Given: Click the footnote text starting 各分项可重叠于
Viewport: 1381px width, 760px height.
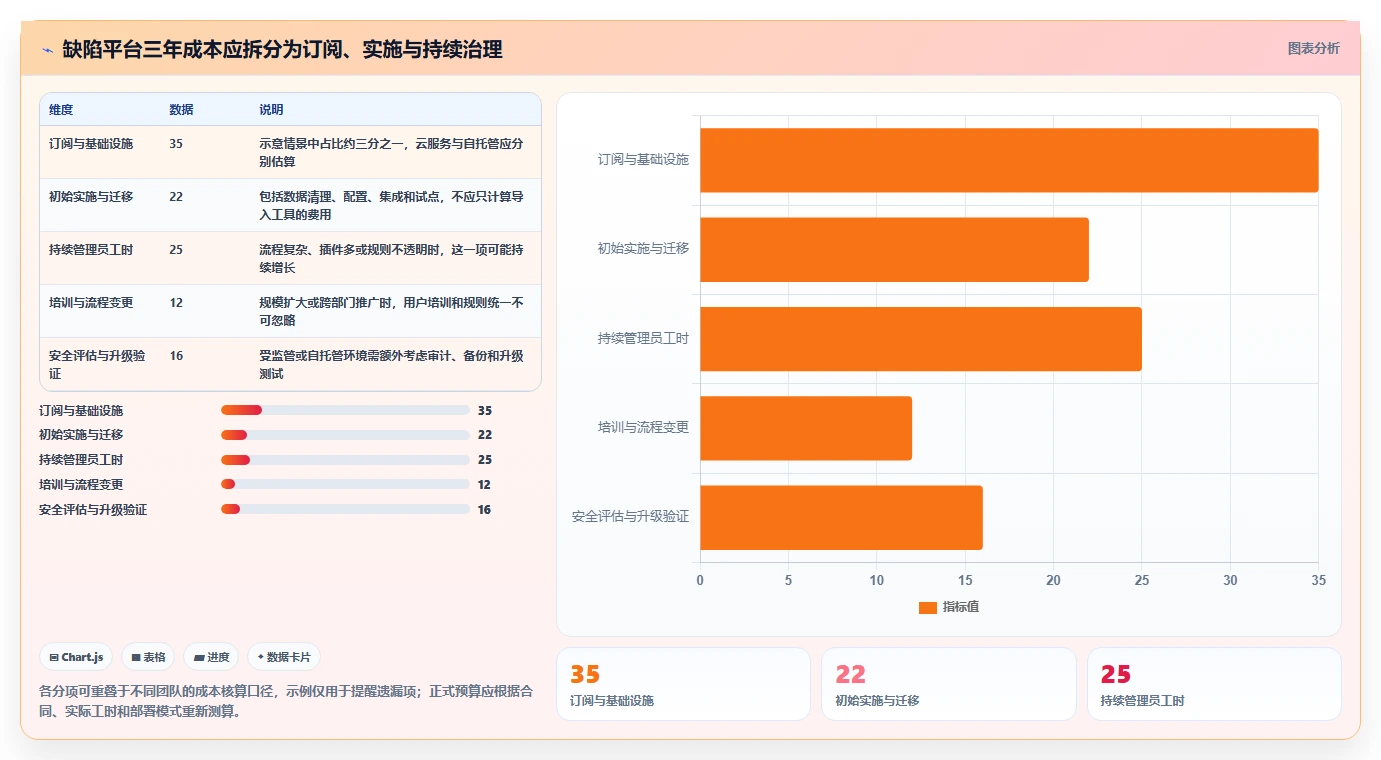Looking at the screenshot, I should [288, 701].
